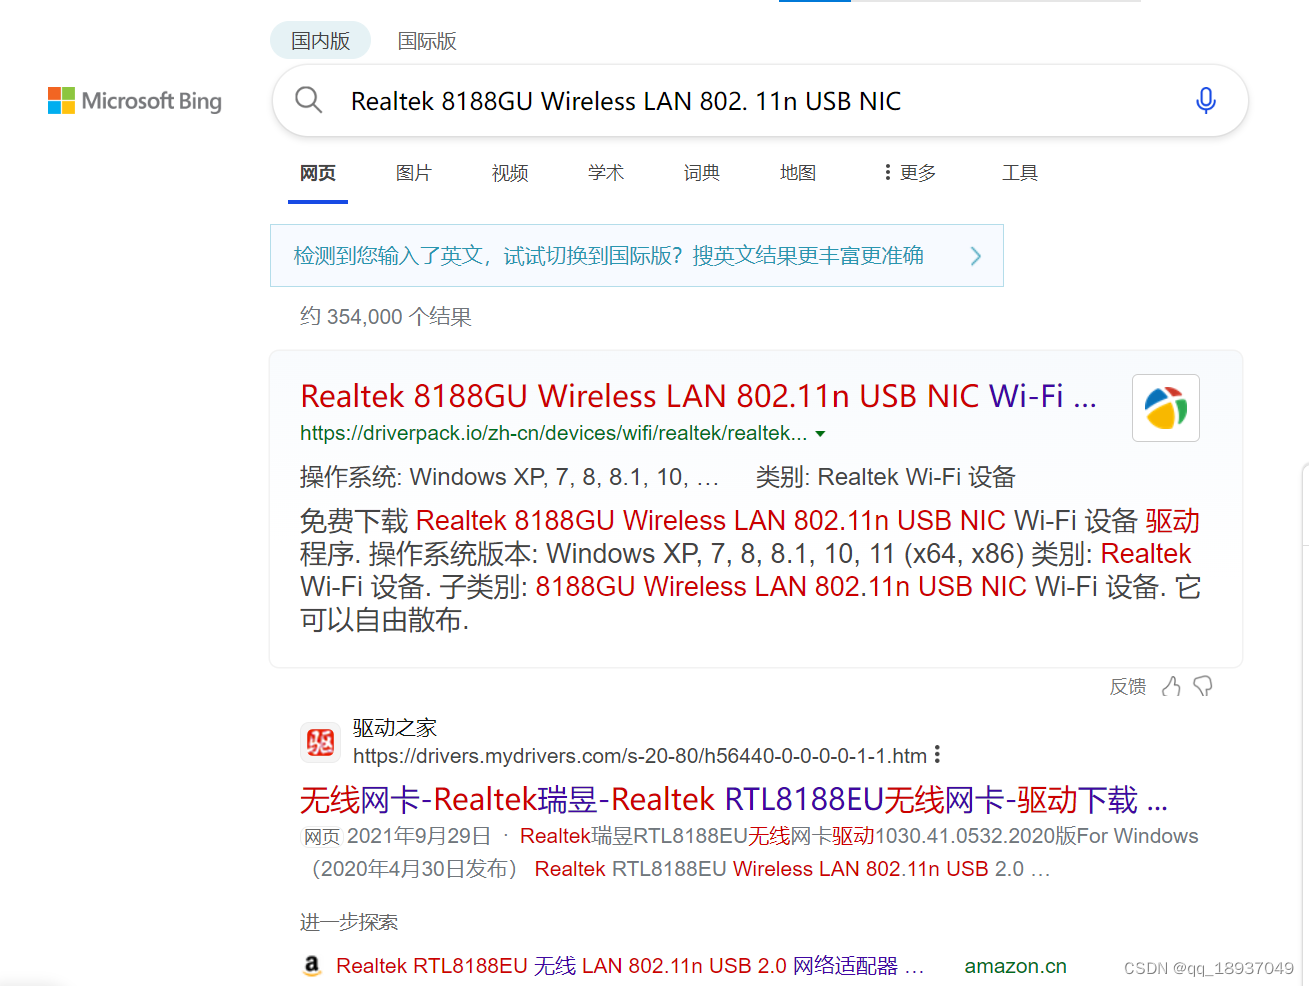Expand the 更多 menu
The image size is (1309, 986).
click(910, 173)
